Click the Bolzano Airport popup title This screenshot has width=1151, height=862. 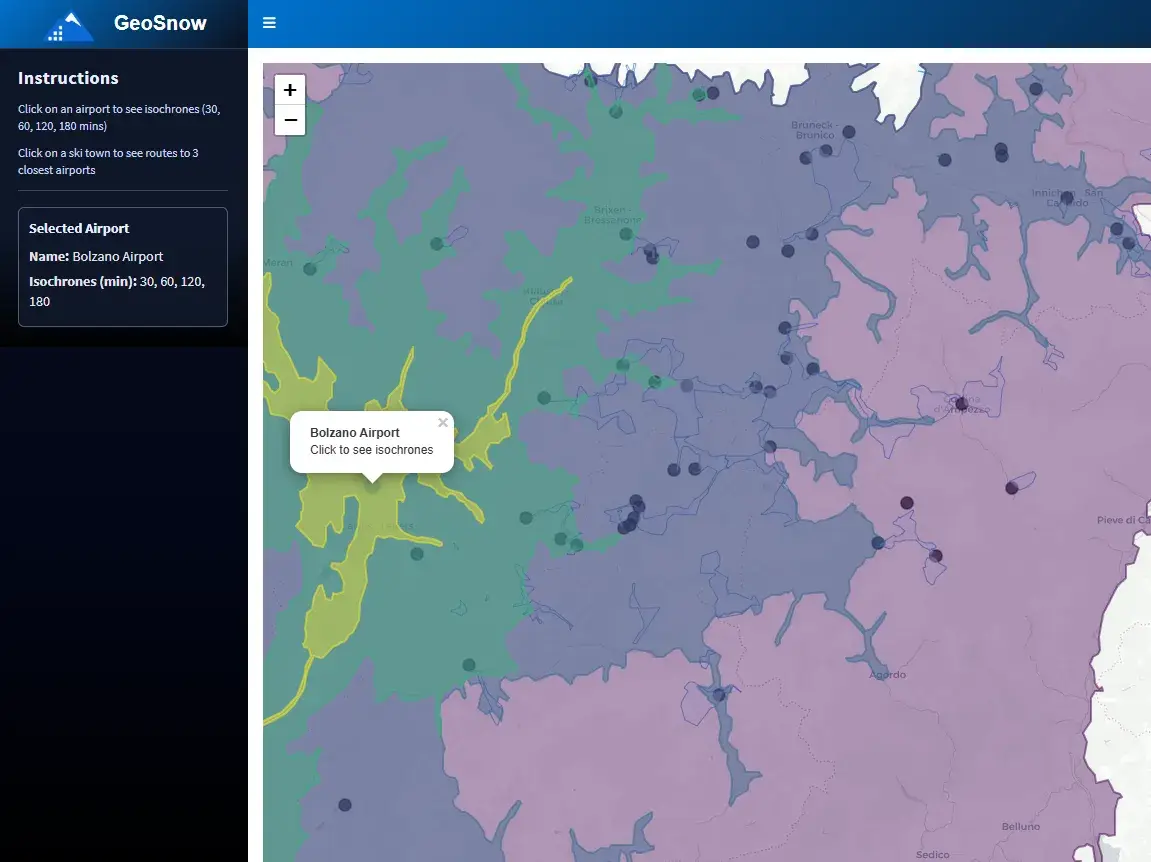pos(355,433)
